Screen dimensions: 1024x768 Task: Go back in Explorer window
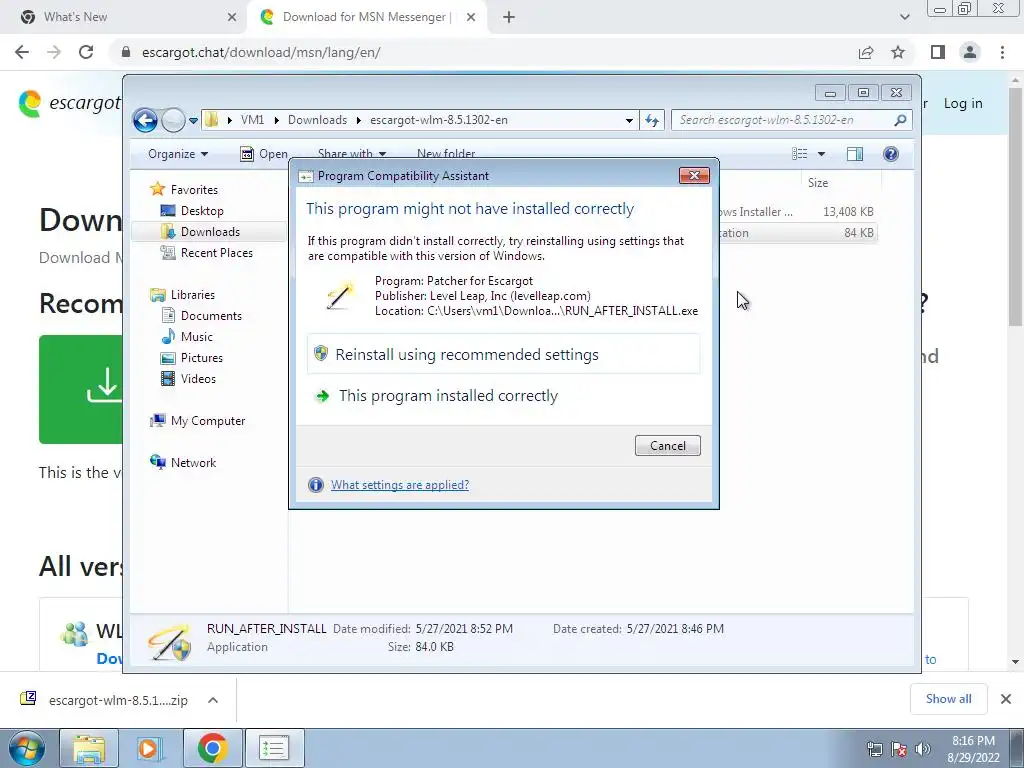click(x=145, y=120)
